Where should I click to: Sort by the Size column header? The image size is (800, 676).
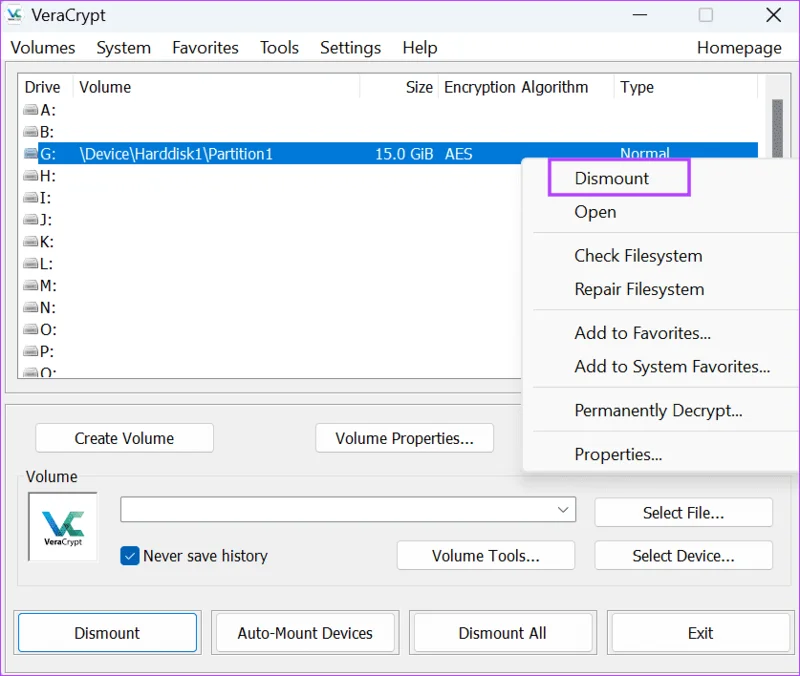(x=399, y=87)
